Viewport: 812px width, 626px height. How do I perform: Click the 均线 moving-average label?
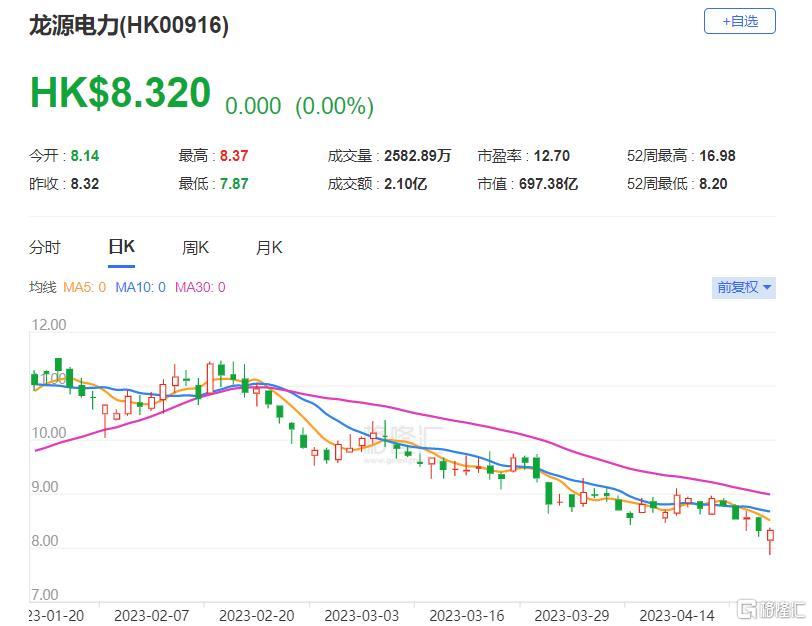(x=42, y=287)
